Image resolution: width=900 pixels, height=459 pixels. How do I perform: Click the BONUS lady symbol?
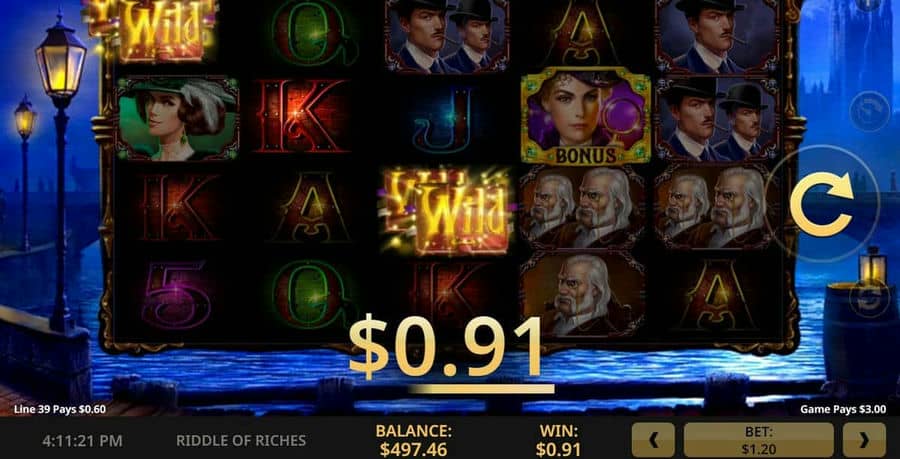(x=585, y=116)
